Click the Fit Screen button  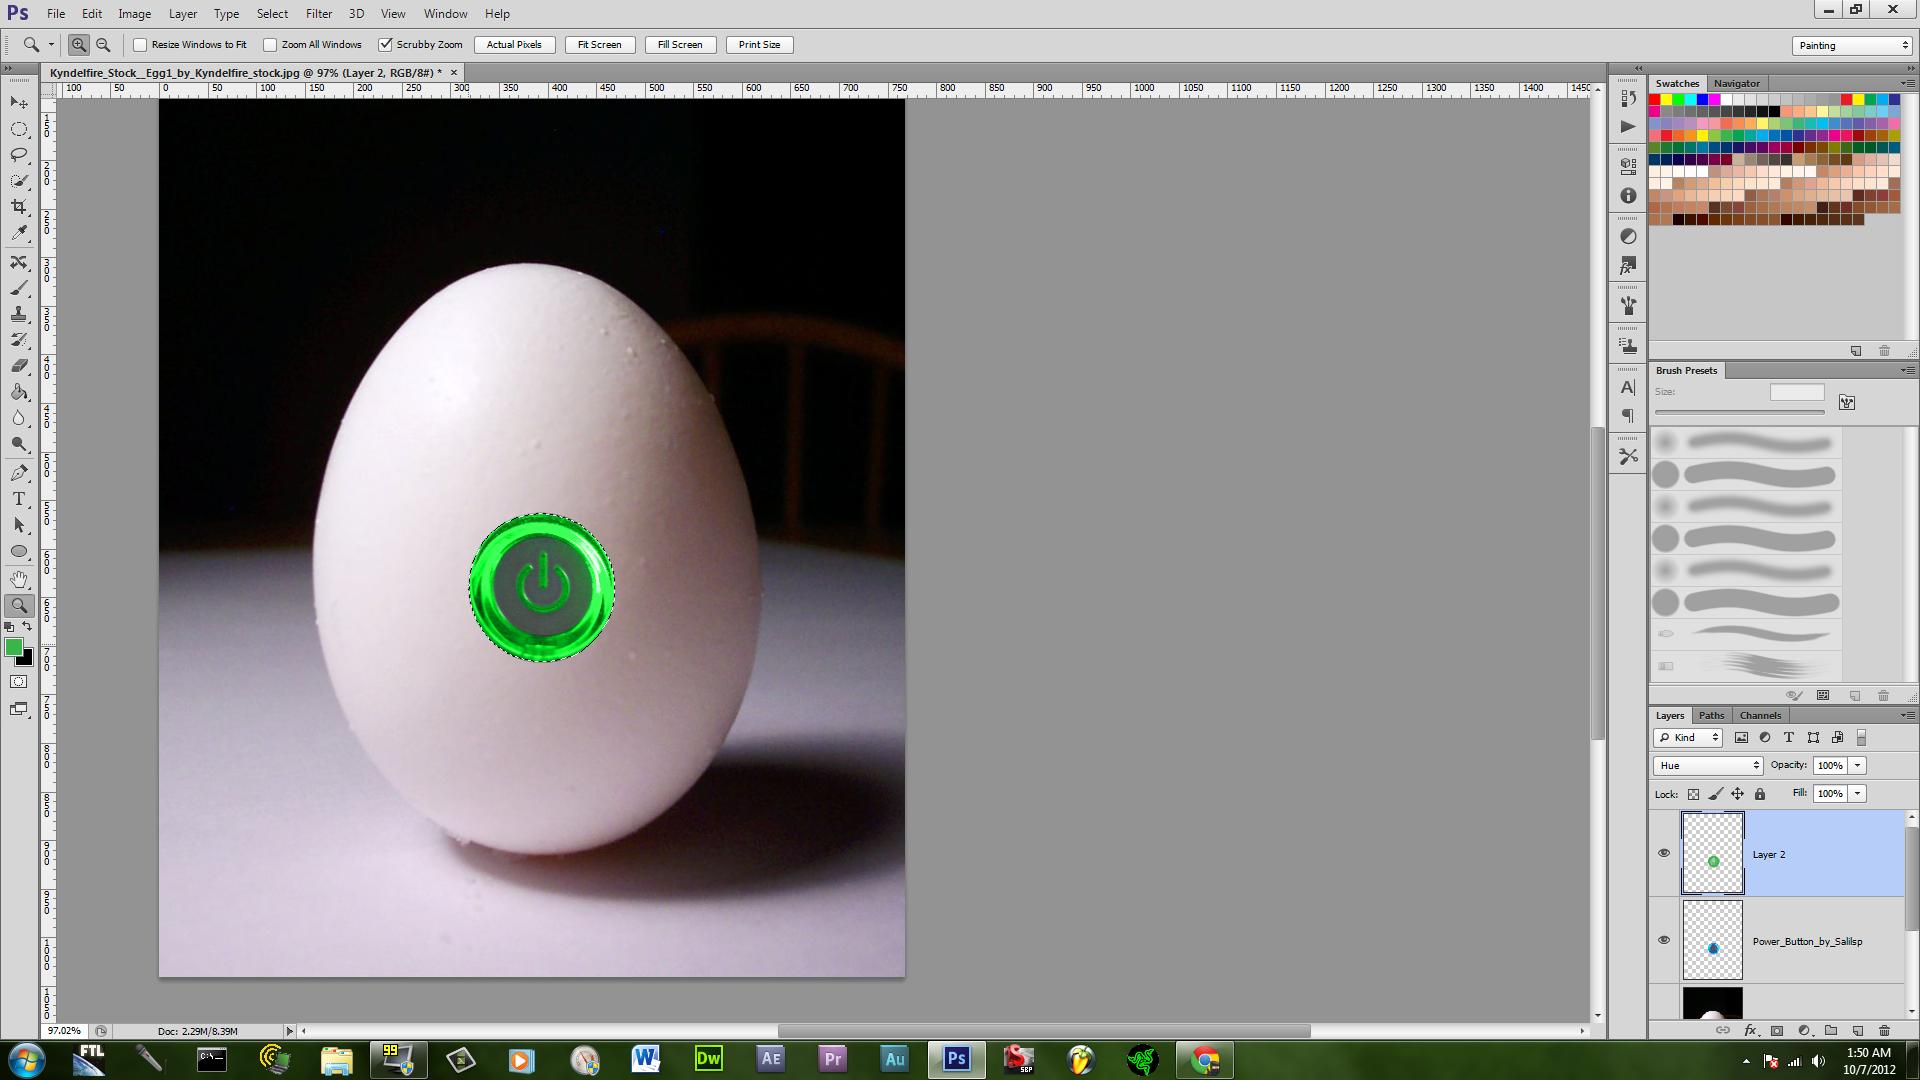point(599,45)
